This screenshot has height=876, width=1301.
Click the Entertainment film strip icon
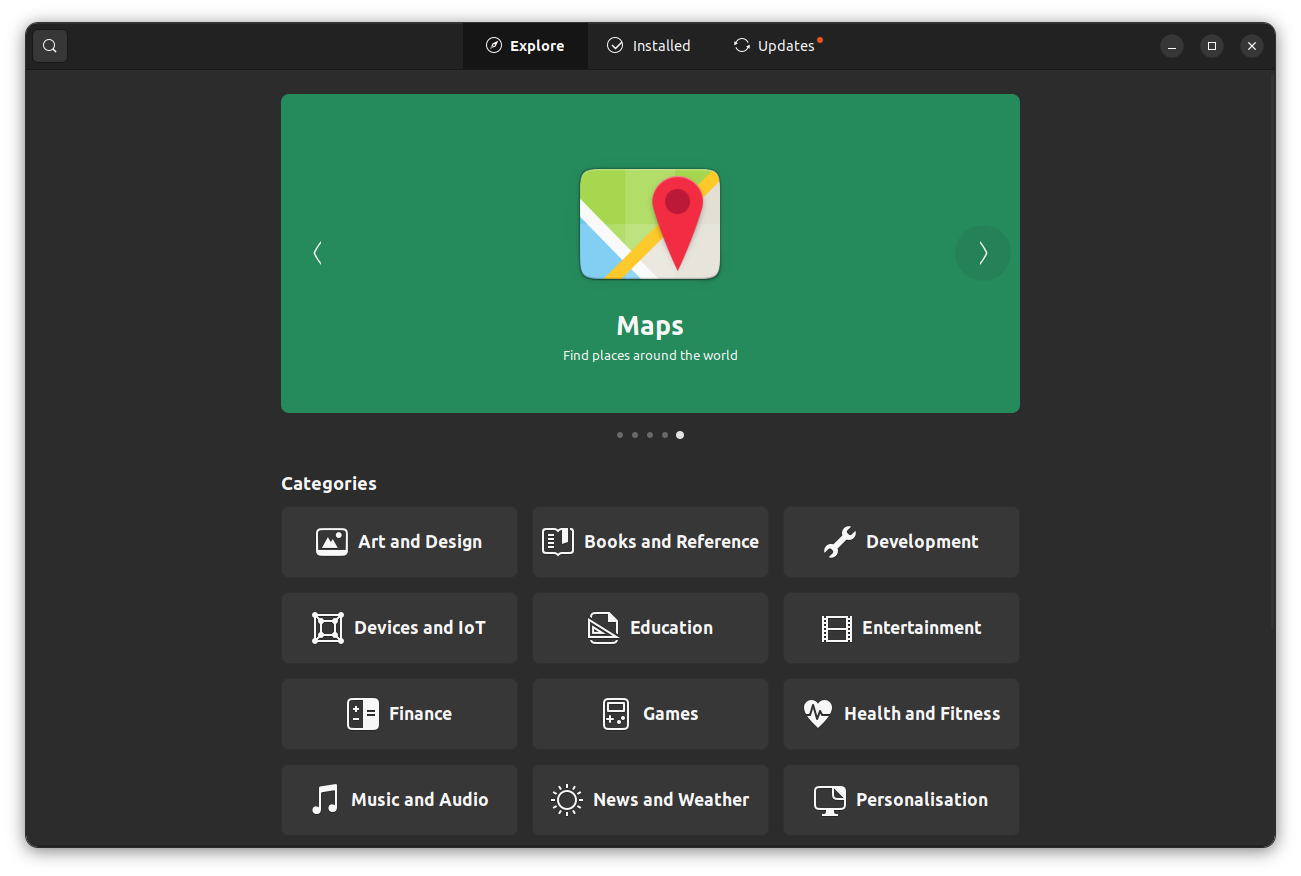[x=836, y=628]
